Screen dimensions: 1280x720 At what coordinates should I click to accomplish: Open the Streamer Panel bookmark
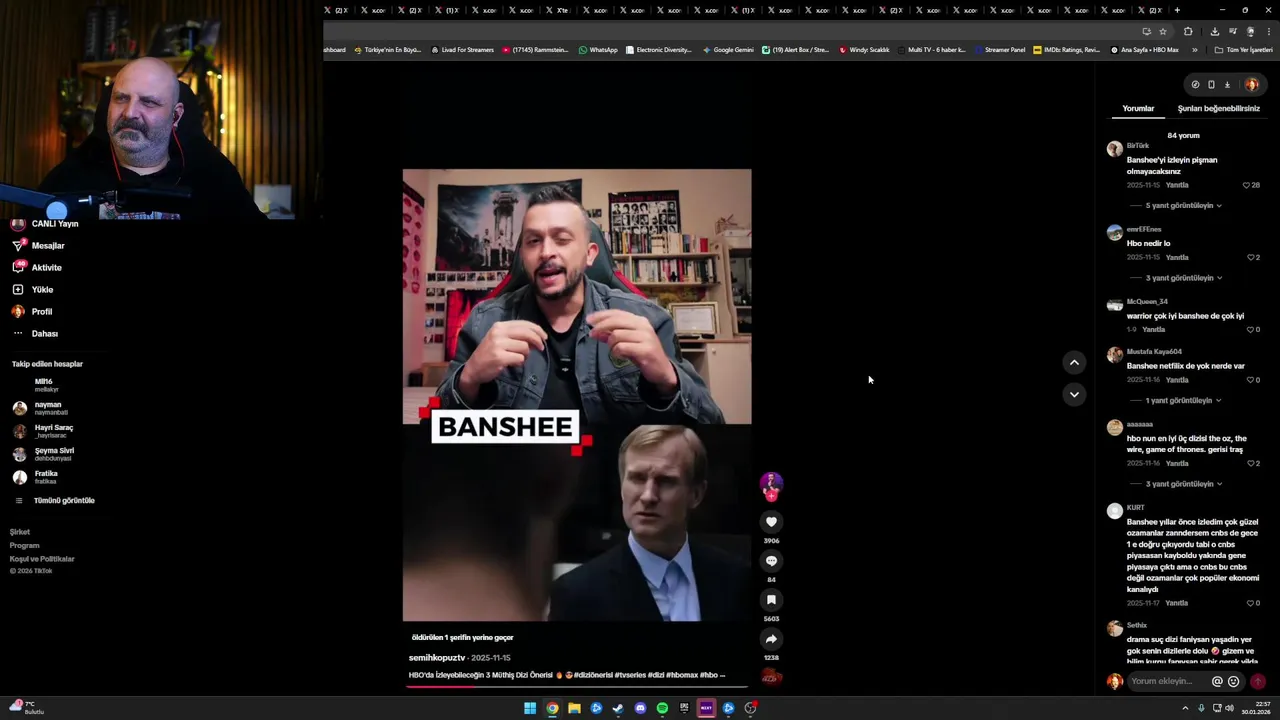tap(999, 50)
